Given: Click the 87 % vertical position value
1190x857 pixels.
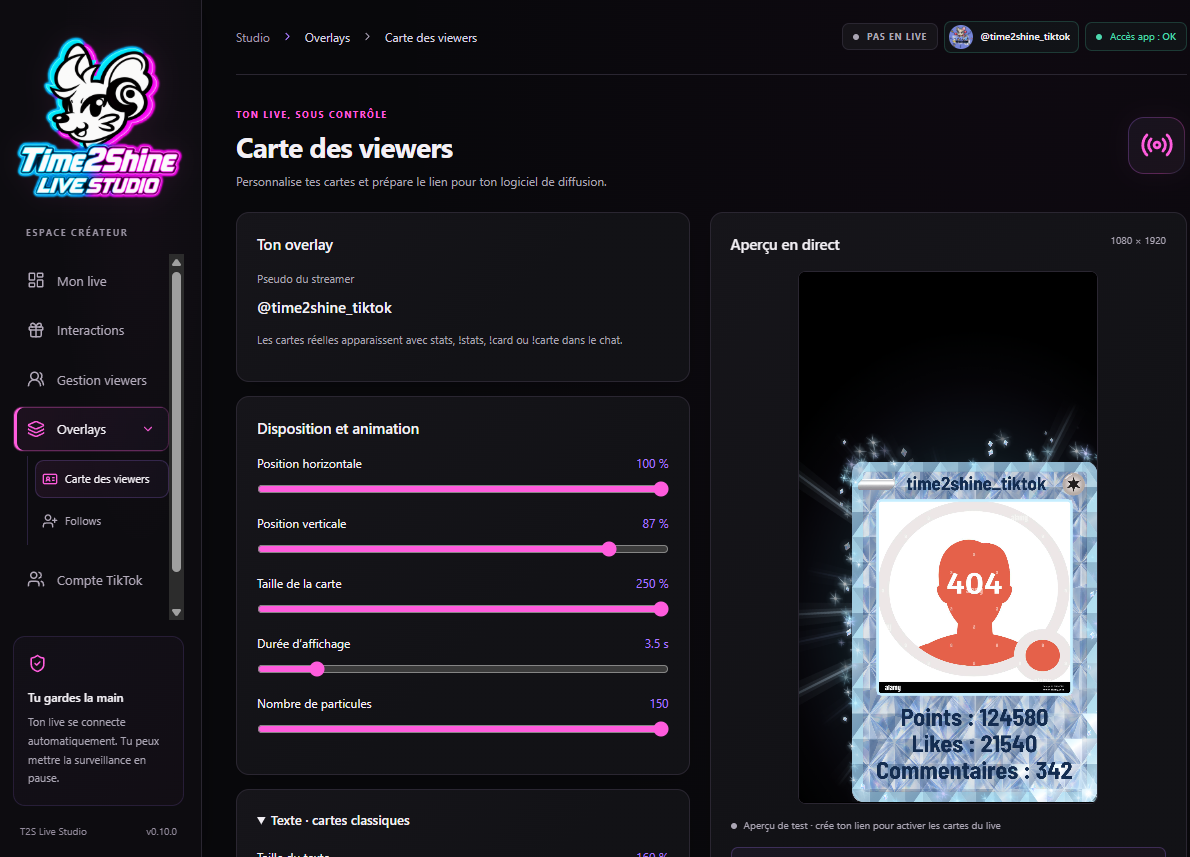Looking at the screenshot, I should click(655, 524).
